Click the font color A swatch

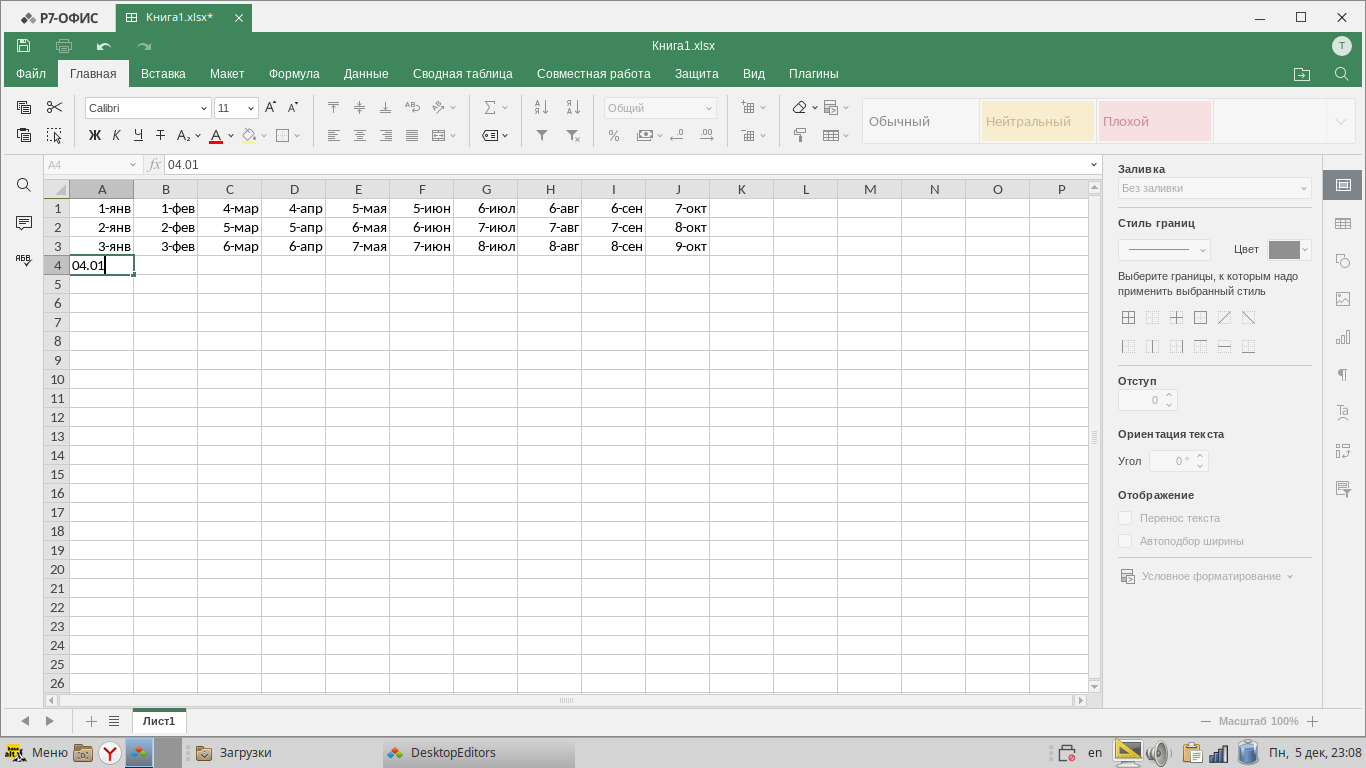(216, 135)
